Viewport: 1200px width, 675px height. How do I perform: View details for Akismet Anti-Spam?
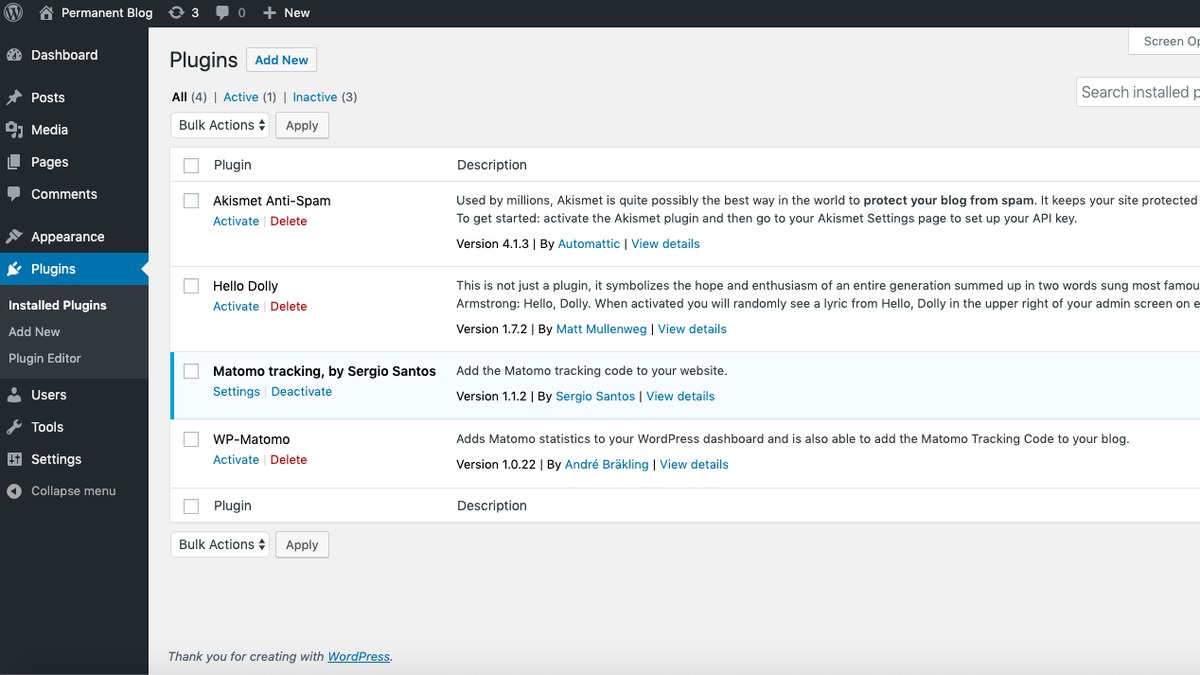tap(665, 244)
